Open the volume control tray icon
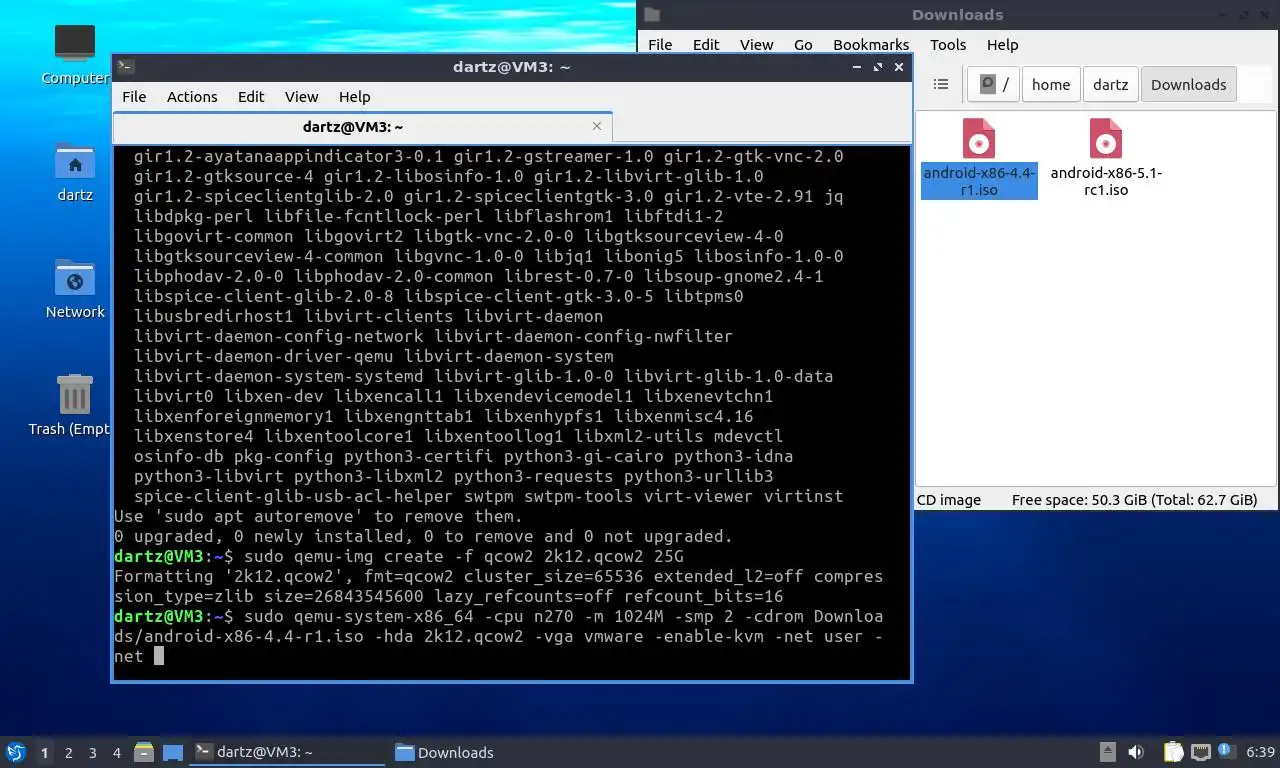The width and height of the screenshot is (1280, 768). 1136,752
